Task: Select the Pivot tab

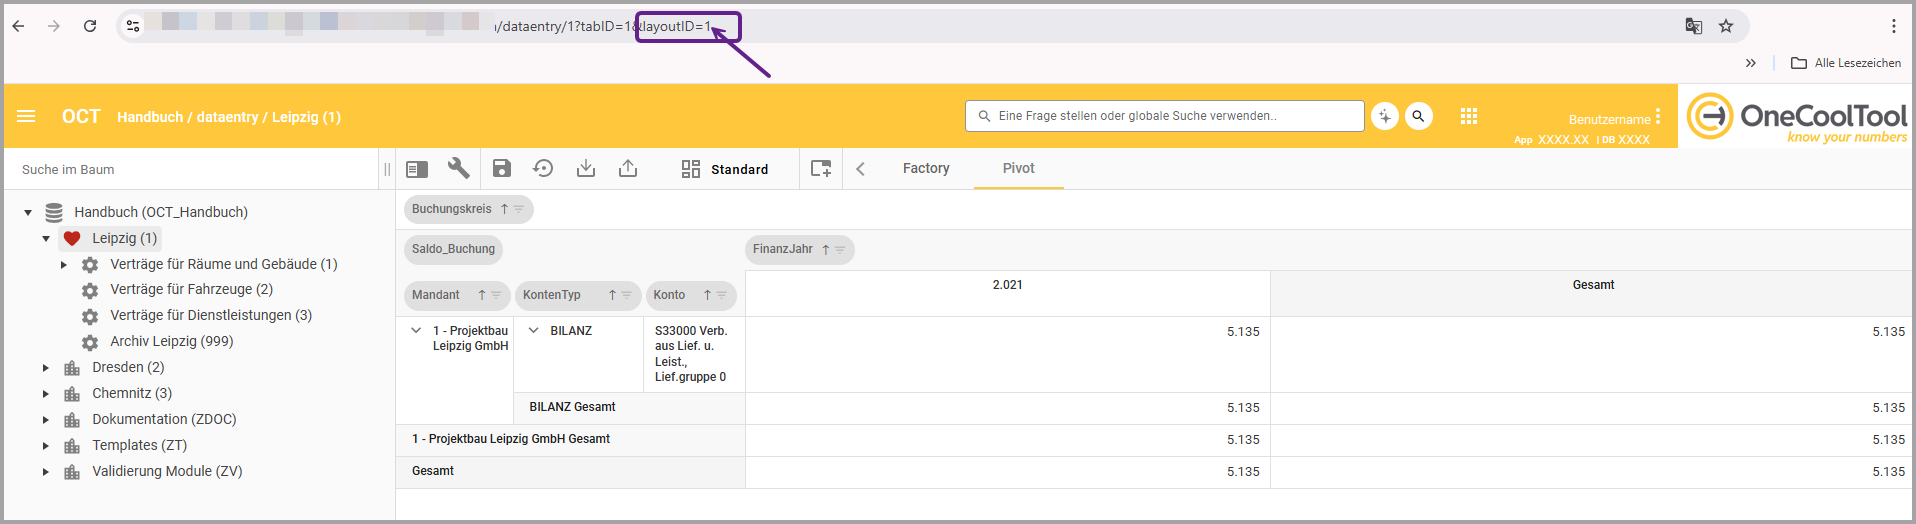Action: click(x=1018, y=168)
